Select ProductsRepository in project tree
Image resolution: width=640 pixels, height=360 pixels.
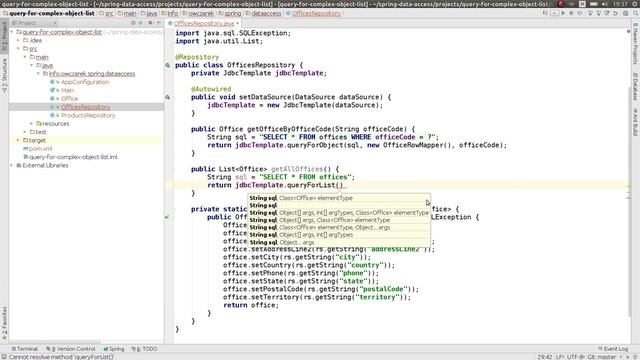point(88,115)
